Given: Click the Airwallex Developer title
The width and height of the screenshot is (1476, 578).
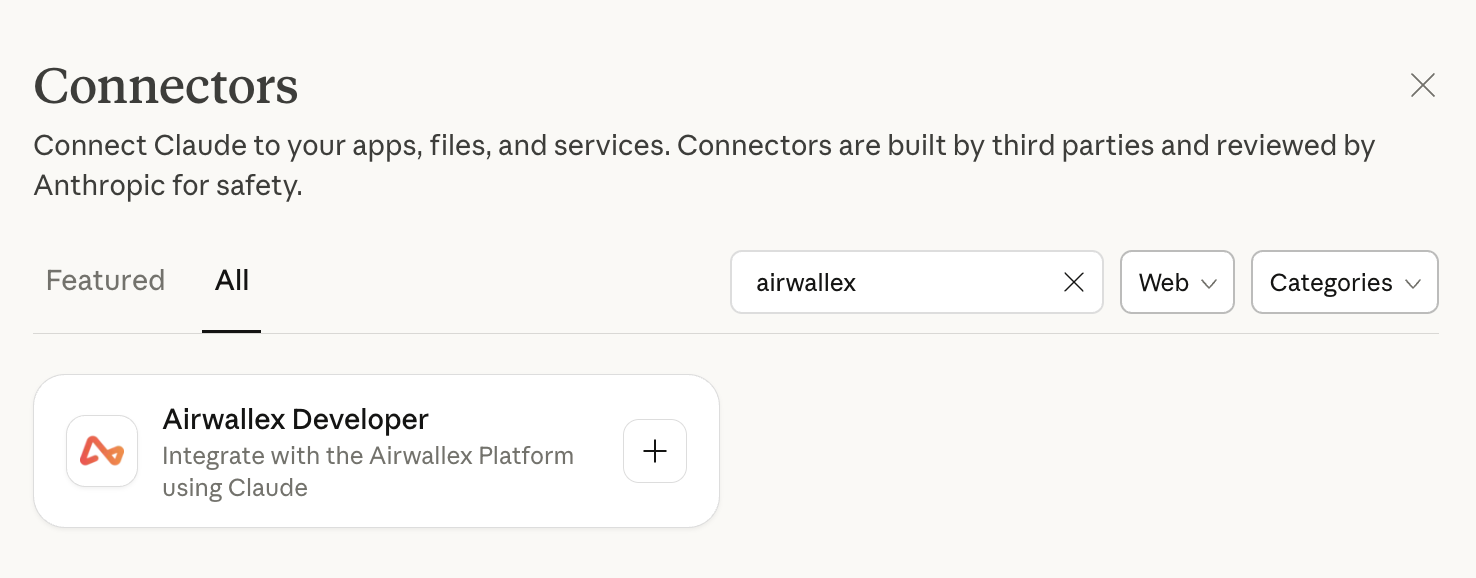Looking at the screenshot, I should coord(295,419).
